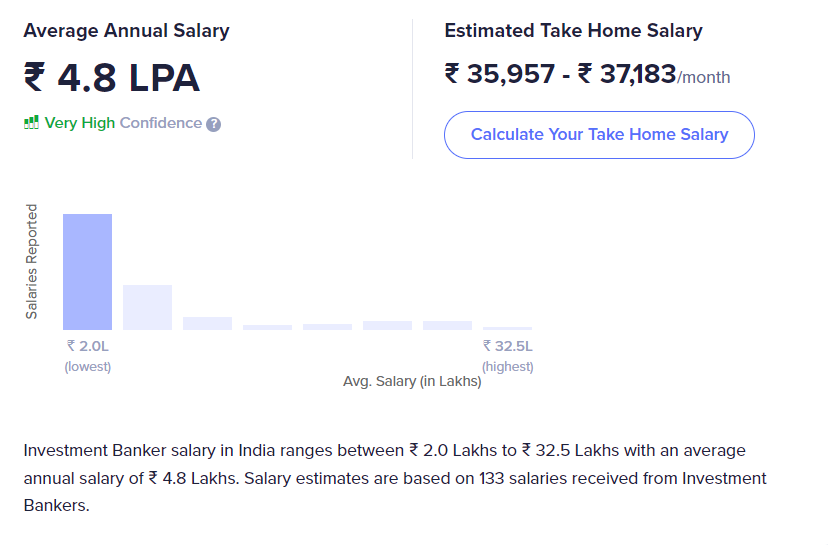Click the green confidence bars icon
The width and height of the screenshot is (828, 545).
click(32, 123)
